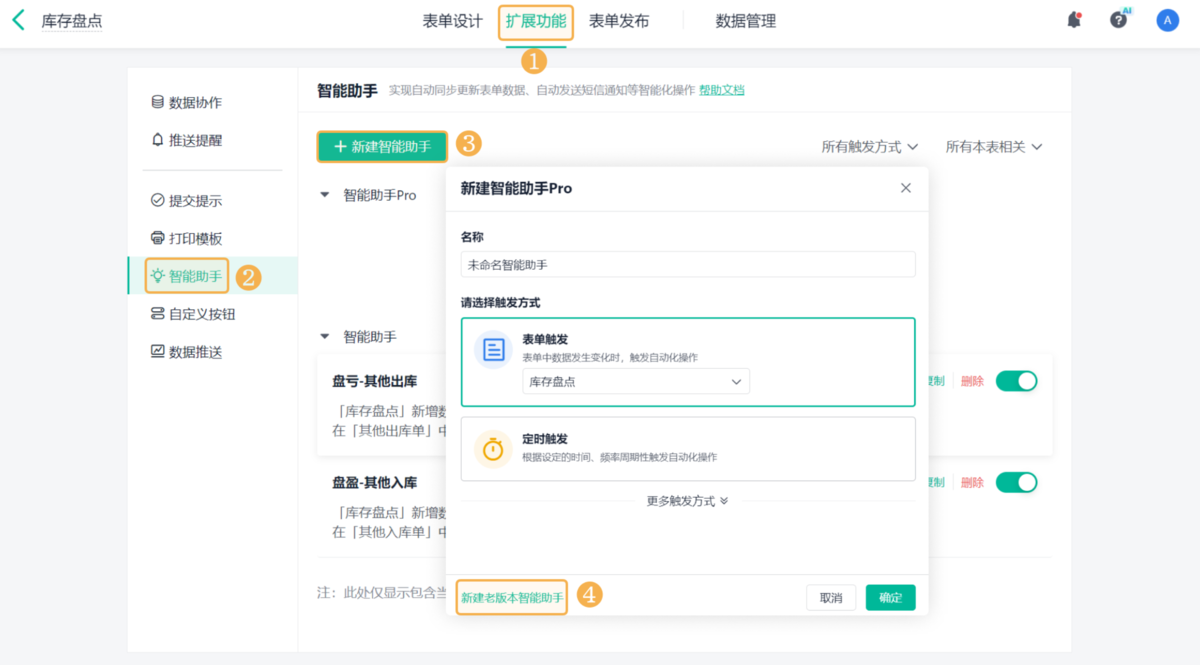Click the 盘盈-其他入库 assistant title
This screenshot has height=665, width=1200.
pyautogui.click(x=375, y=482)
